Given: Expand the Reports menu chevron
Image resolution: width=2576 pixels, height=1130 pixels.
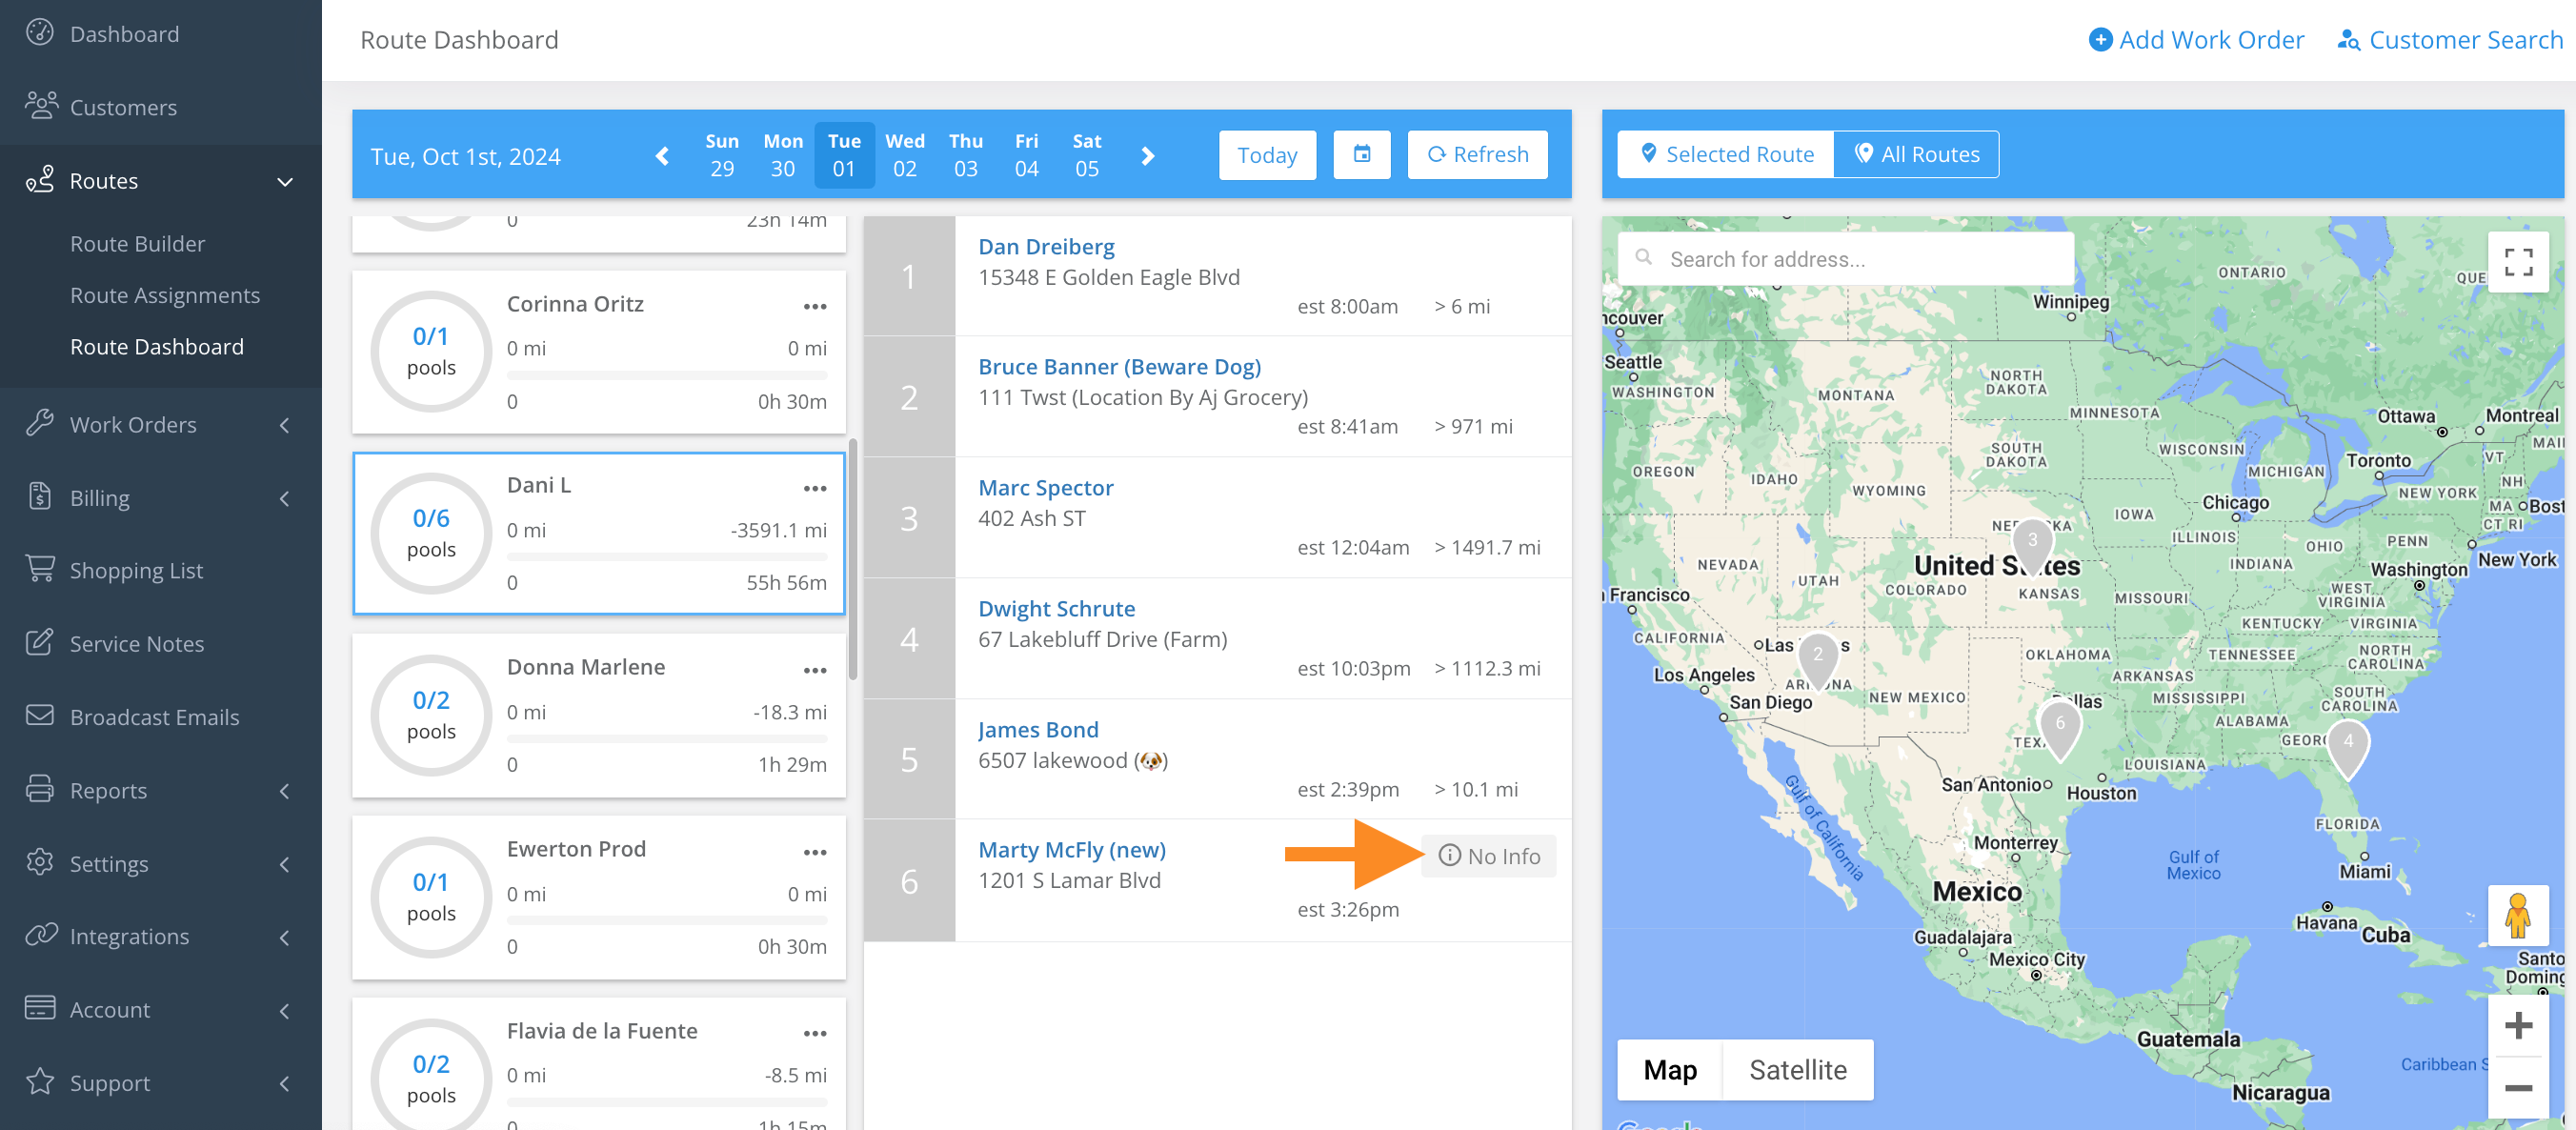Looking at the screenshot, I should click(285, 790).
